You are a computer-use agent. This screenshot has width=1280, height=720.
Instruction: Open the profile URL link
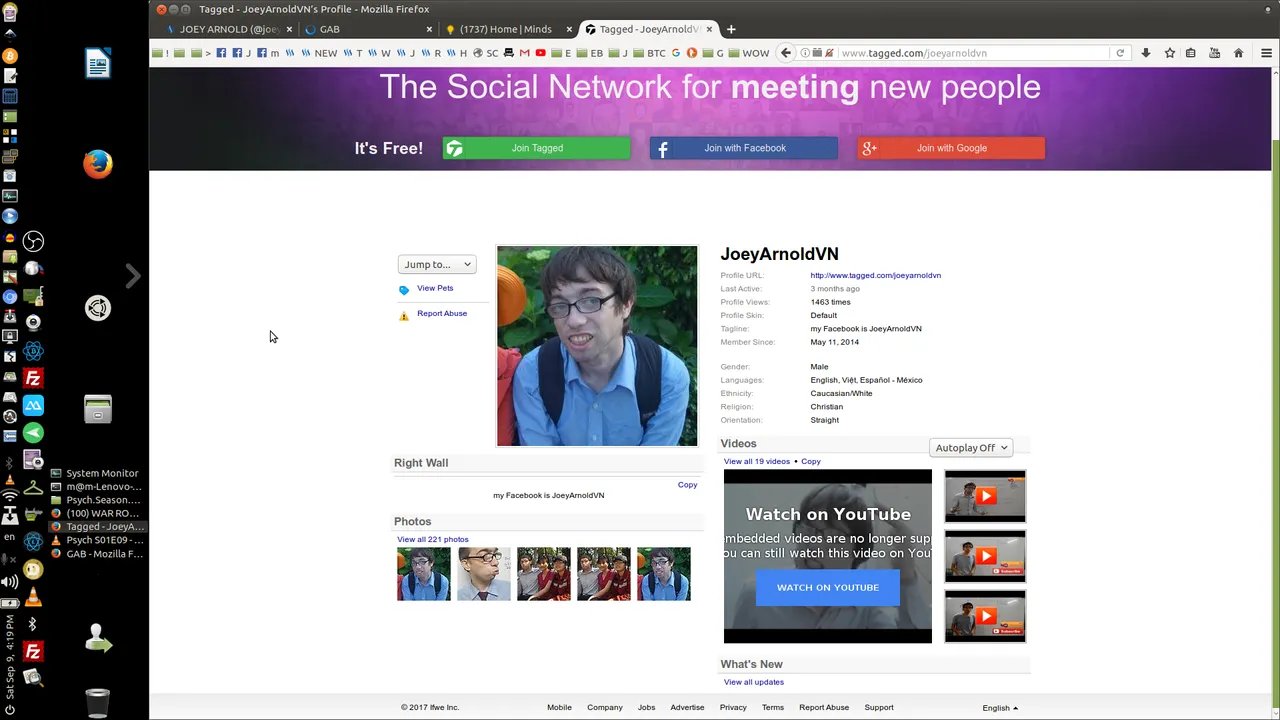(875, 276)
